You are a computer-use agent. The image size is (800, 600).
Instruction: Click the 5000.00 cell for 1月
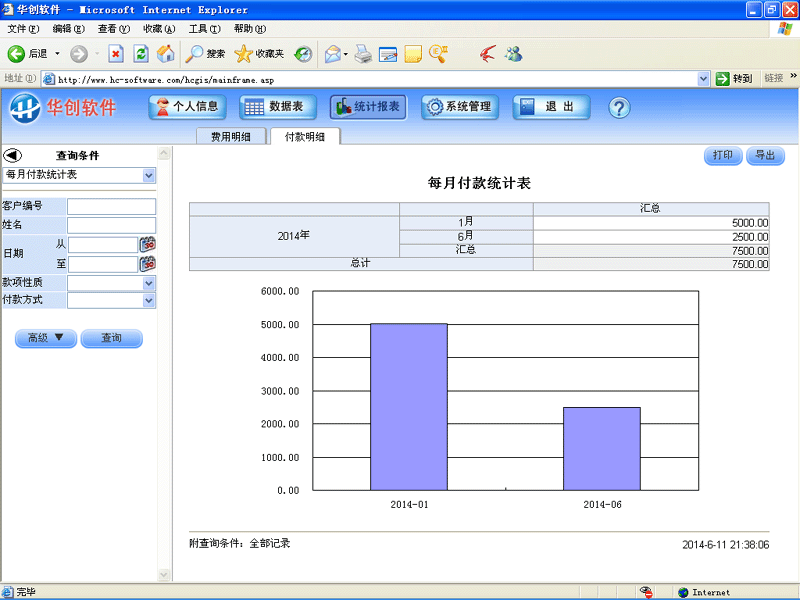[651, 223]
